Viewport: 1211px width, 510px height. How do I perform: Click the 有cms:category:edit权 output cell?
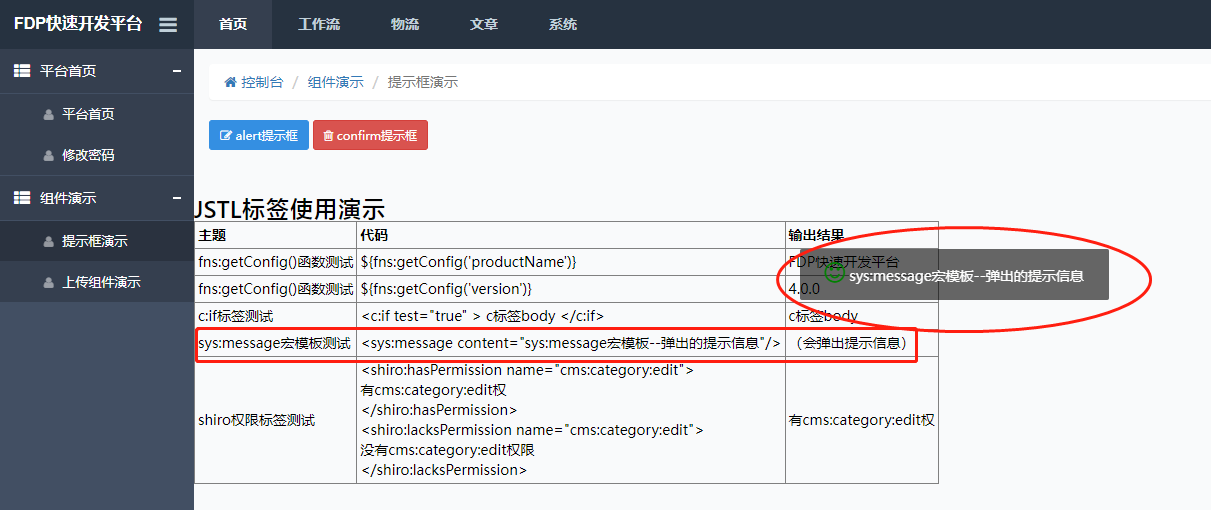point(862,420)
